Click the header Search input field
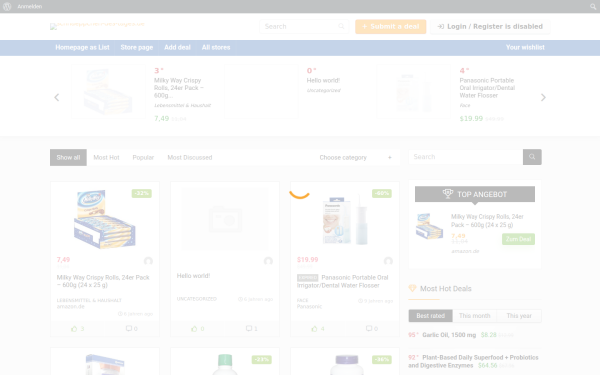The height and width of the screenshot is (375, 600). (304, 26)
